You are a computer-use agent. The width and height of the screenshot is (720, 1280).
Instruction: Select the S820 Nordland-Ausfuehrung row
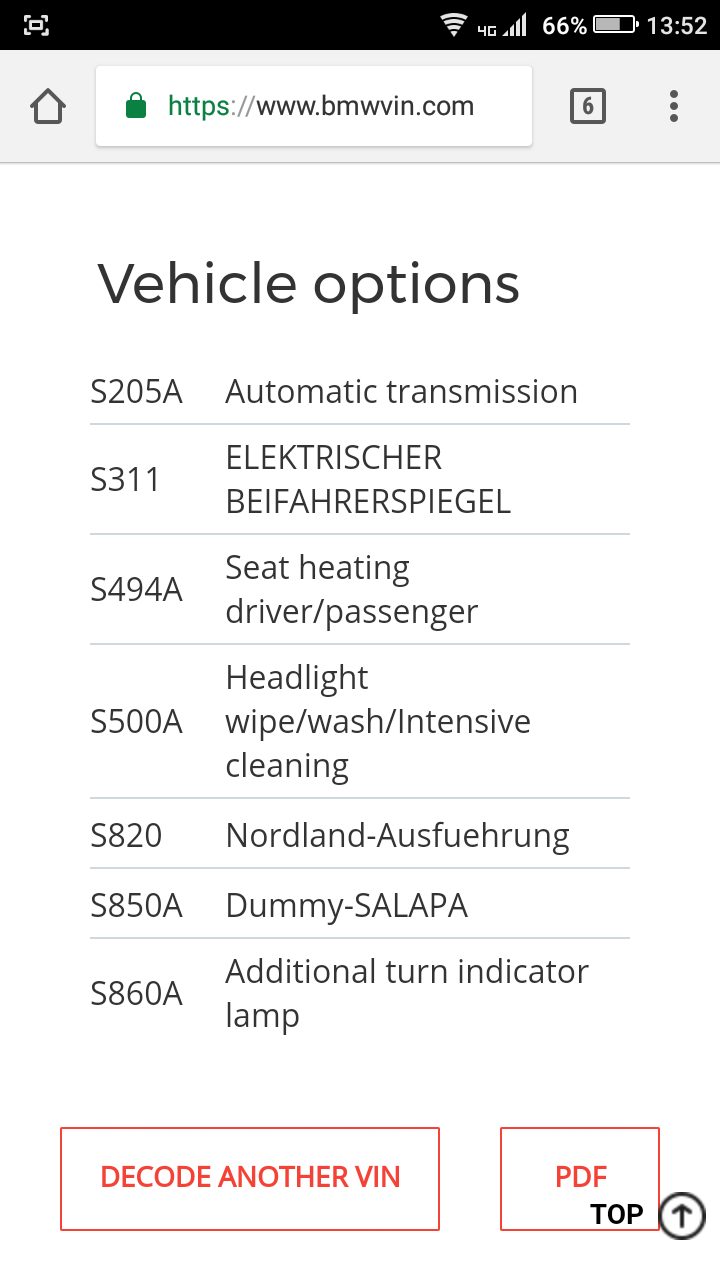click(x=359, y=835)
